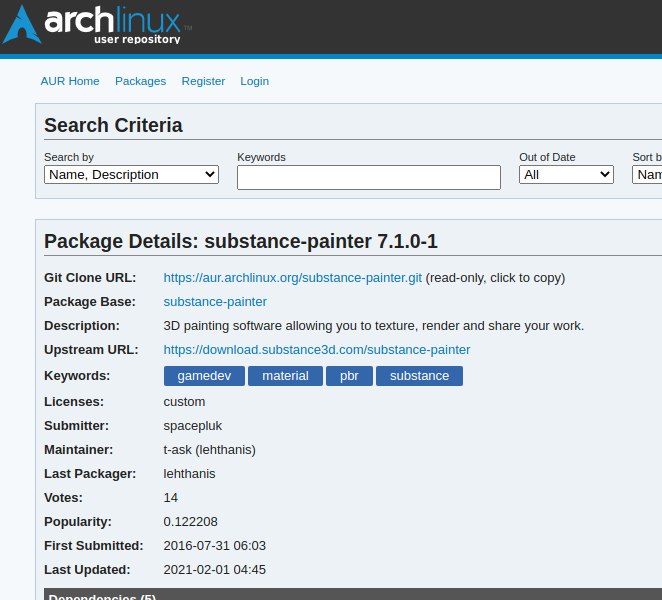Go to AUR Home

pos(70,81)
